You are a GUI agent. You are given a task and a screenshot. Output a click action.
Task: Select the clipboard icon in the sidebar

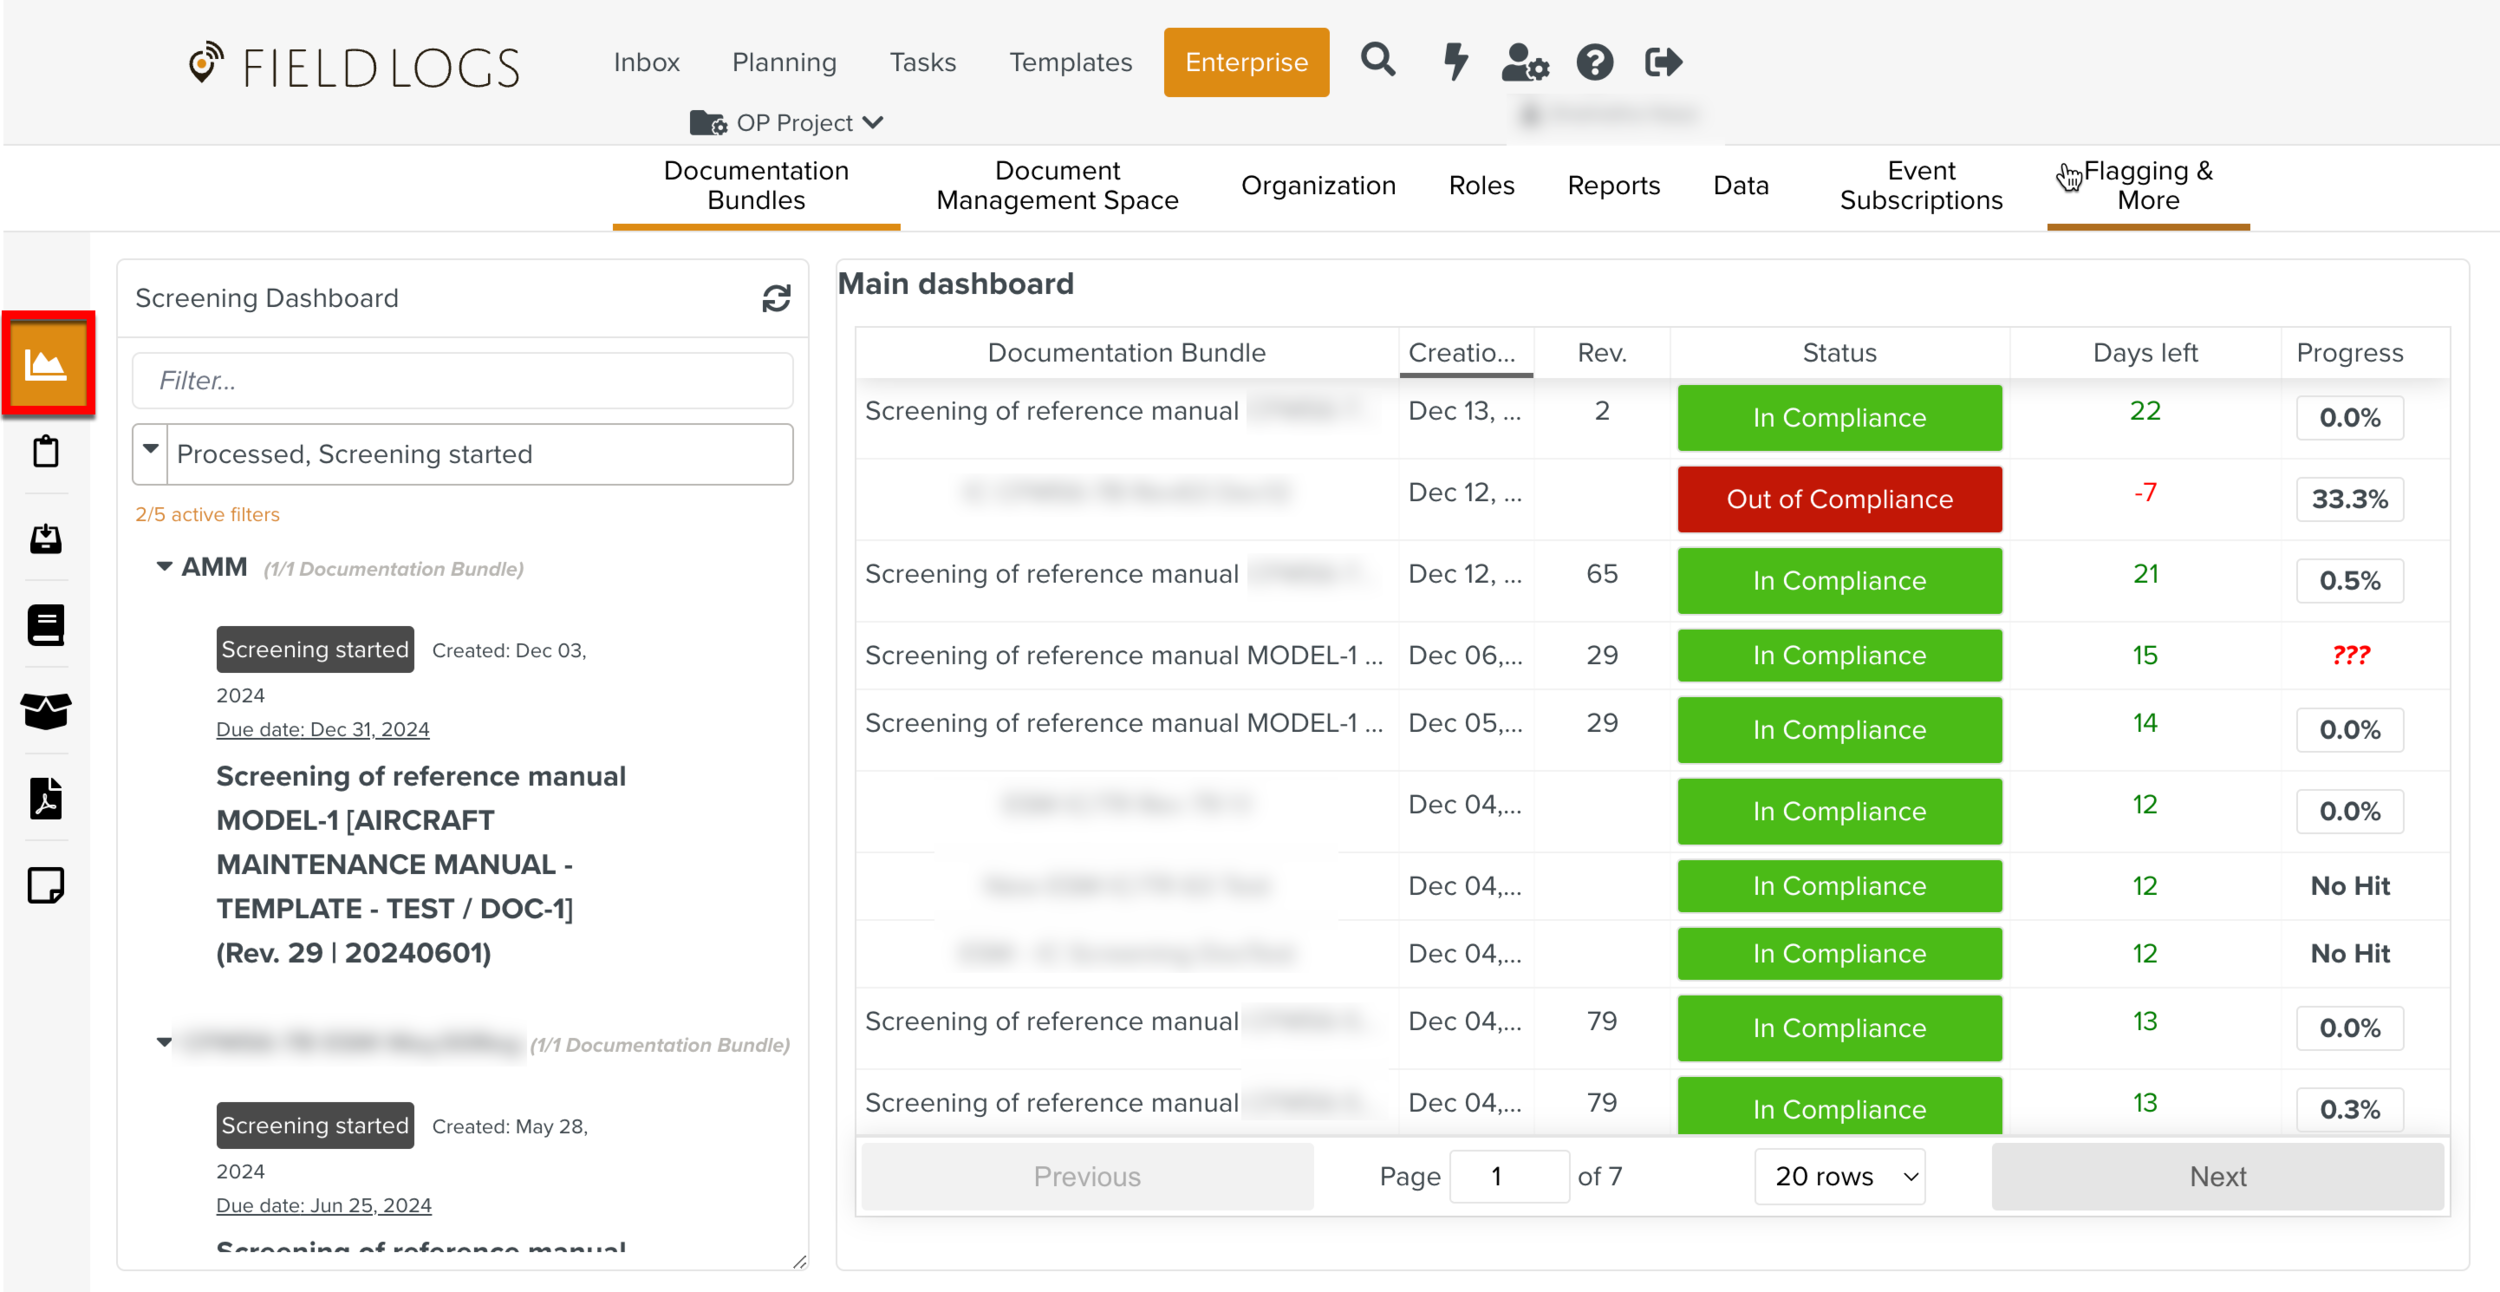(46, 451)
